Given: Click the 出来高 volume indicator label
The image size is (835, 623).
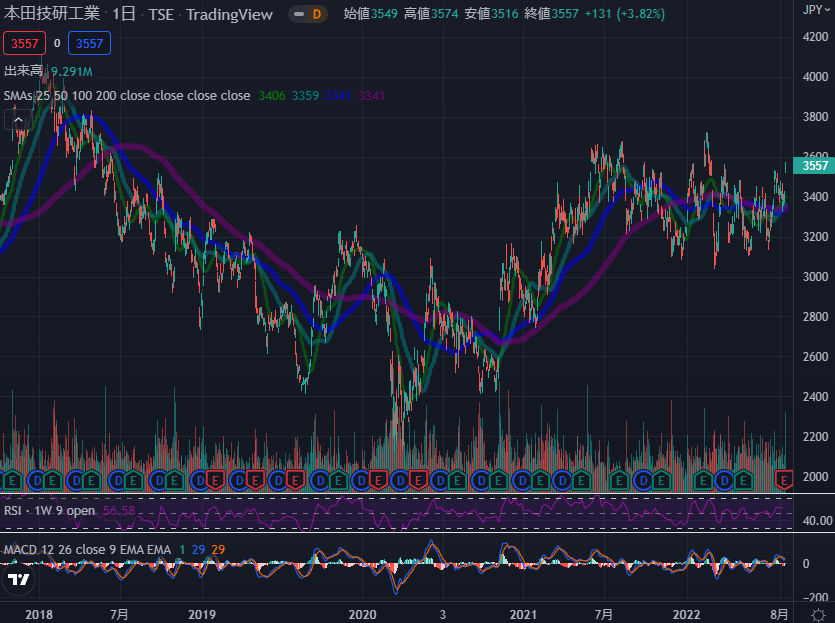Looking at the screenshot, I should 23,71.
